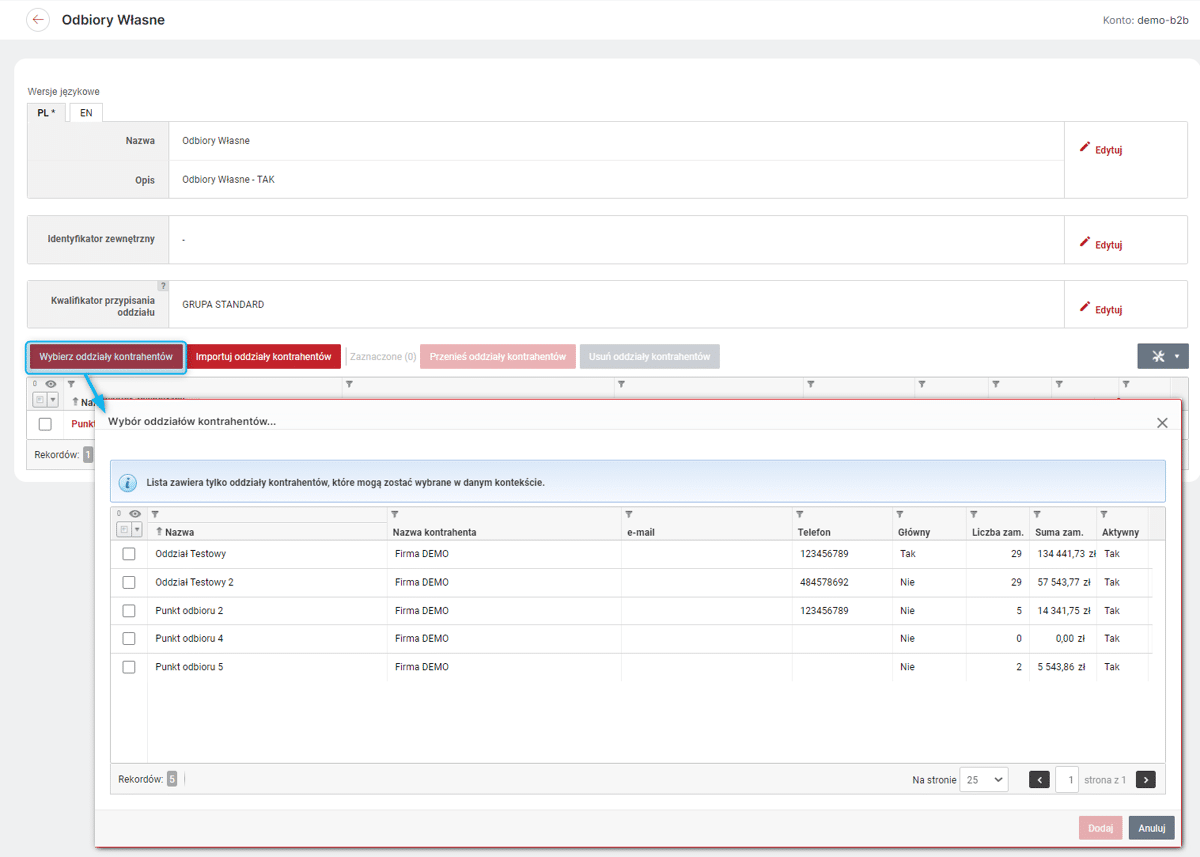Click Wybierz oddziały kontrahentów button

pos(106,357)
